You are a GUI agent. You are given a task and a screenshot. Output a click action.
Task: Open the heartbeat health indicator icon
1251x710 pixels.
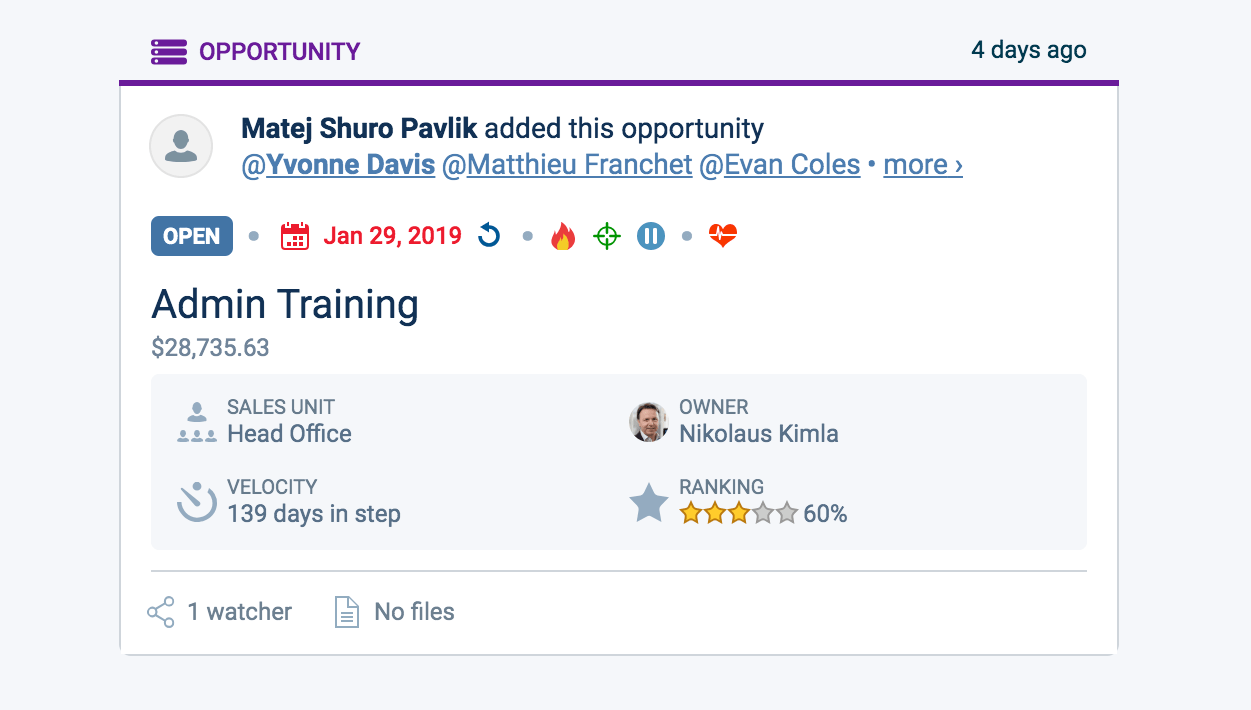(722, 236)
